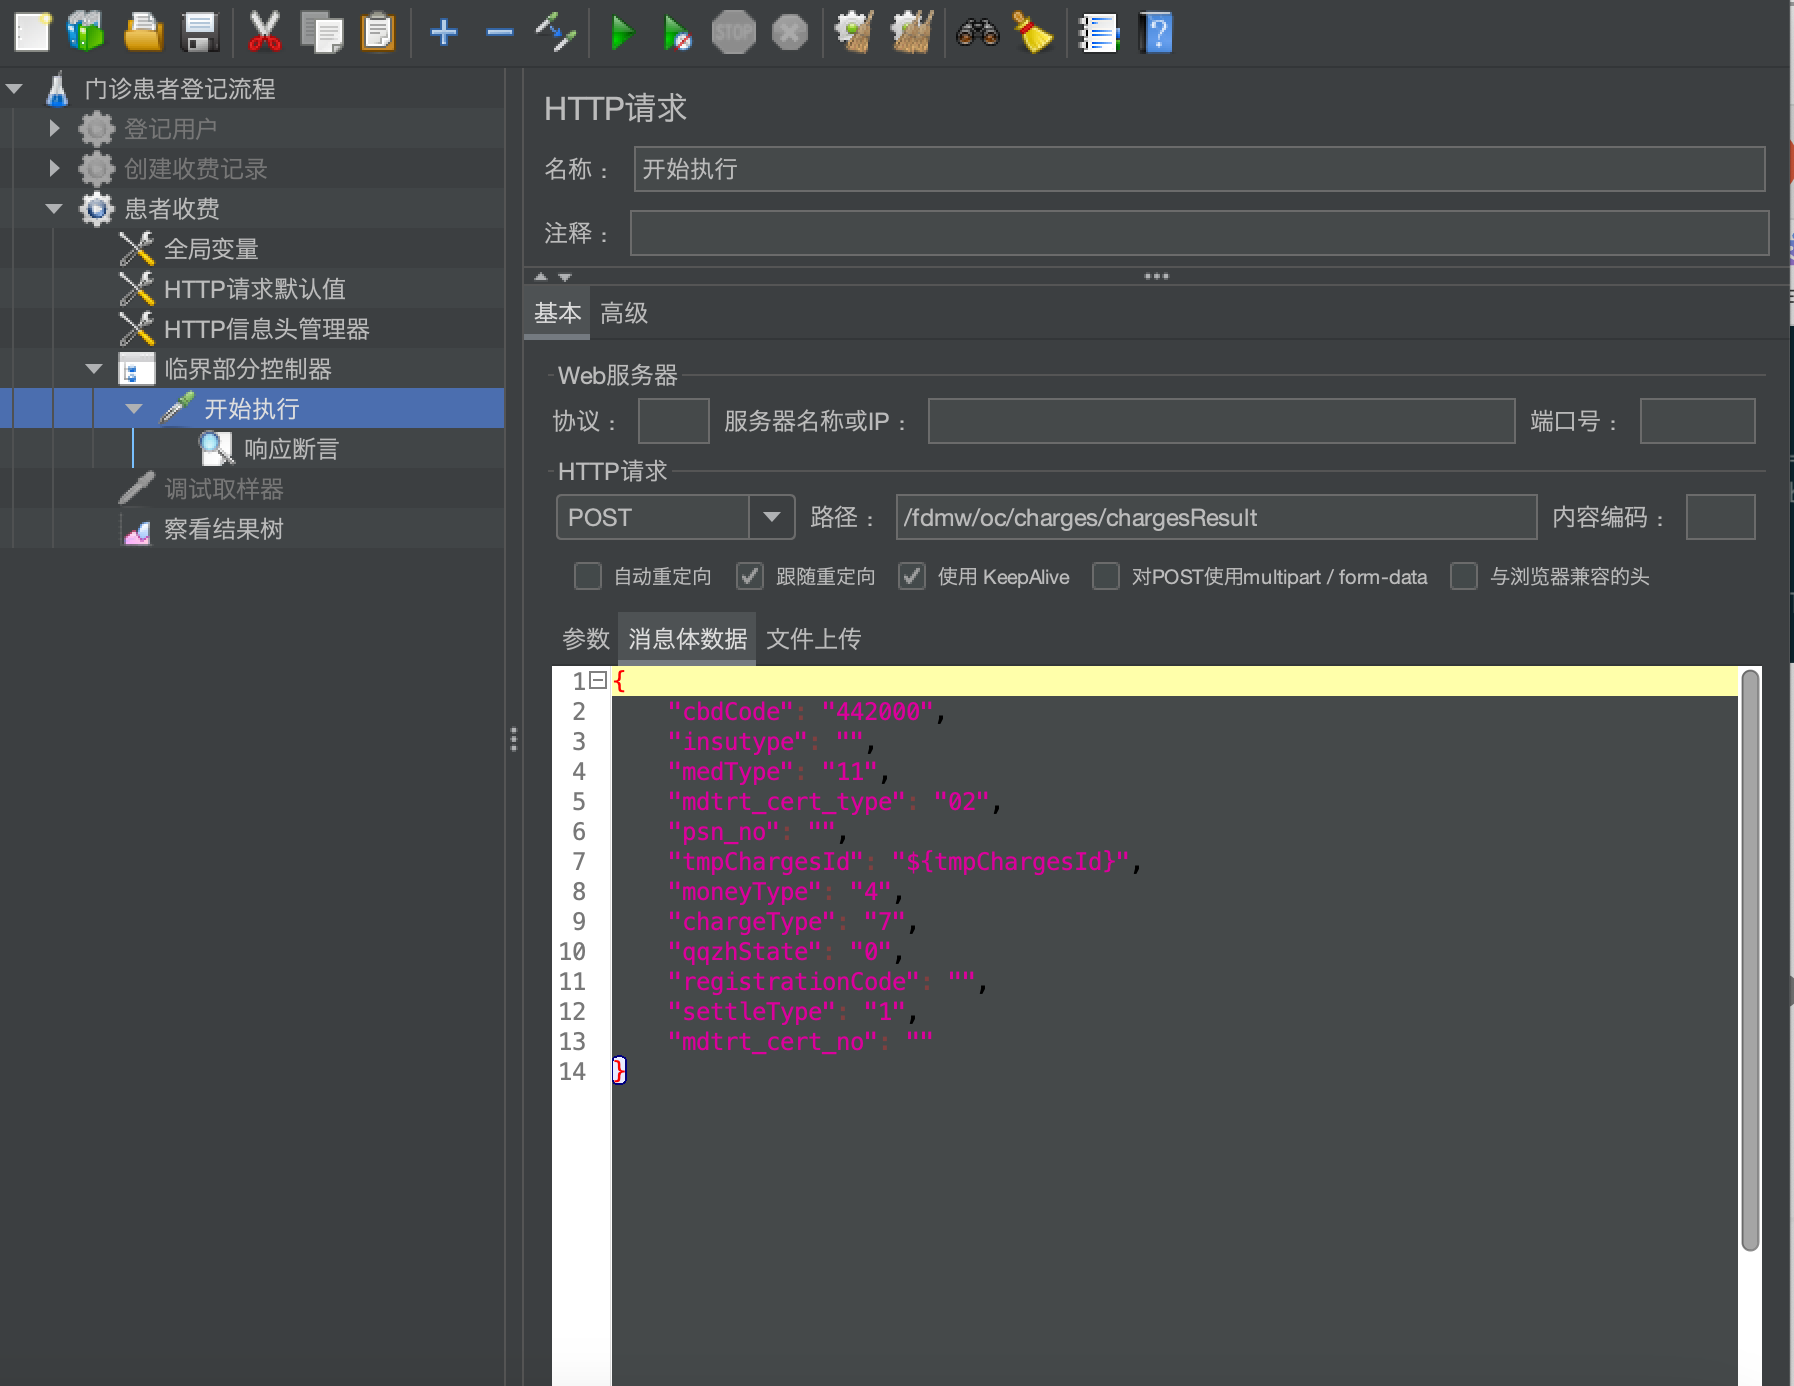Click the Copy toolbar icon
Screen dimensions: 1794x1386
(x=322, y=32)
